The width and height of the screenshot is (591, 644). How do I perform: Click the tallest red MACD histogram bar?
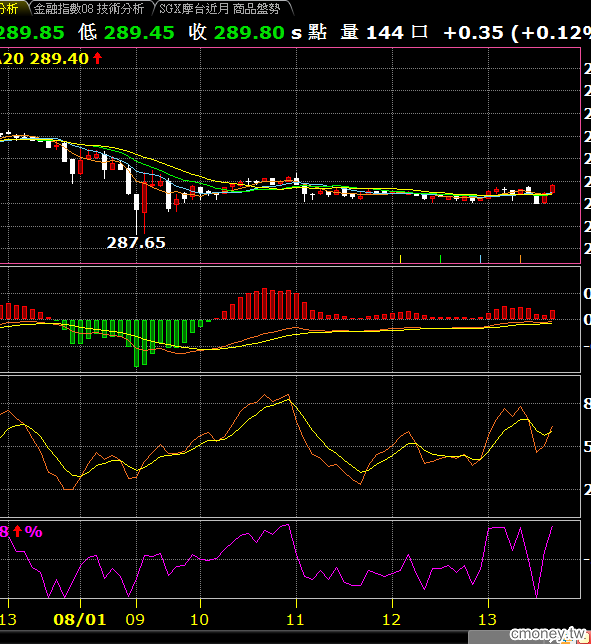[x=264, y=304]
